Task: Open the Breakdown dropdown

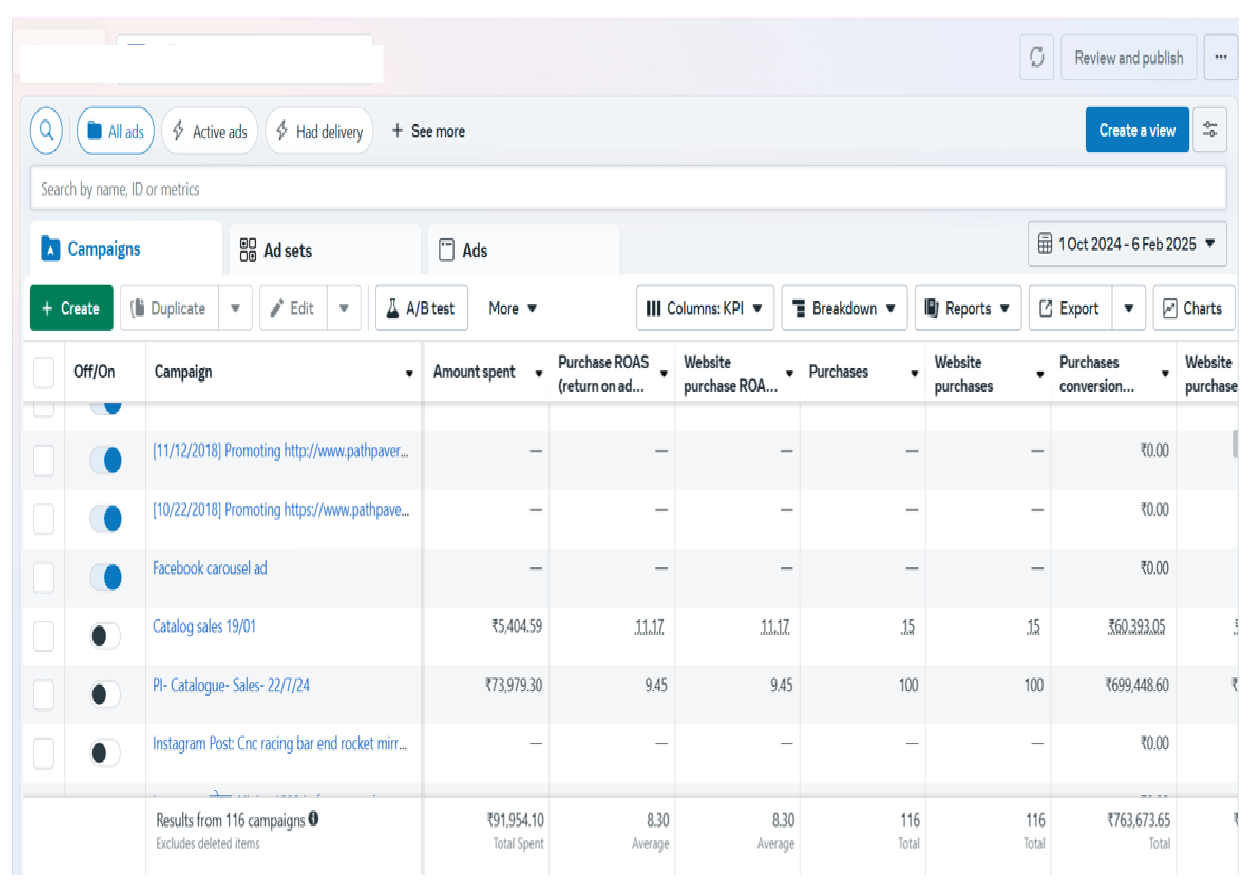Action: (844, 308)
